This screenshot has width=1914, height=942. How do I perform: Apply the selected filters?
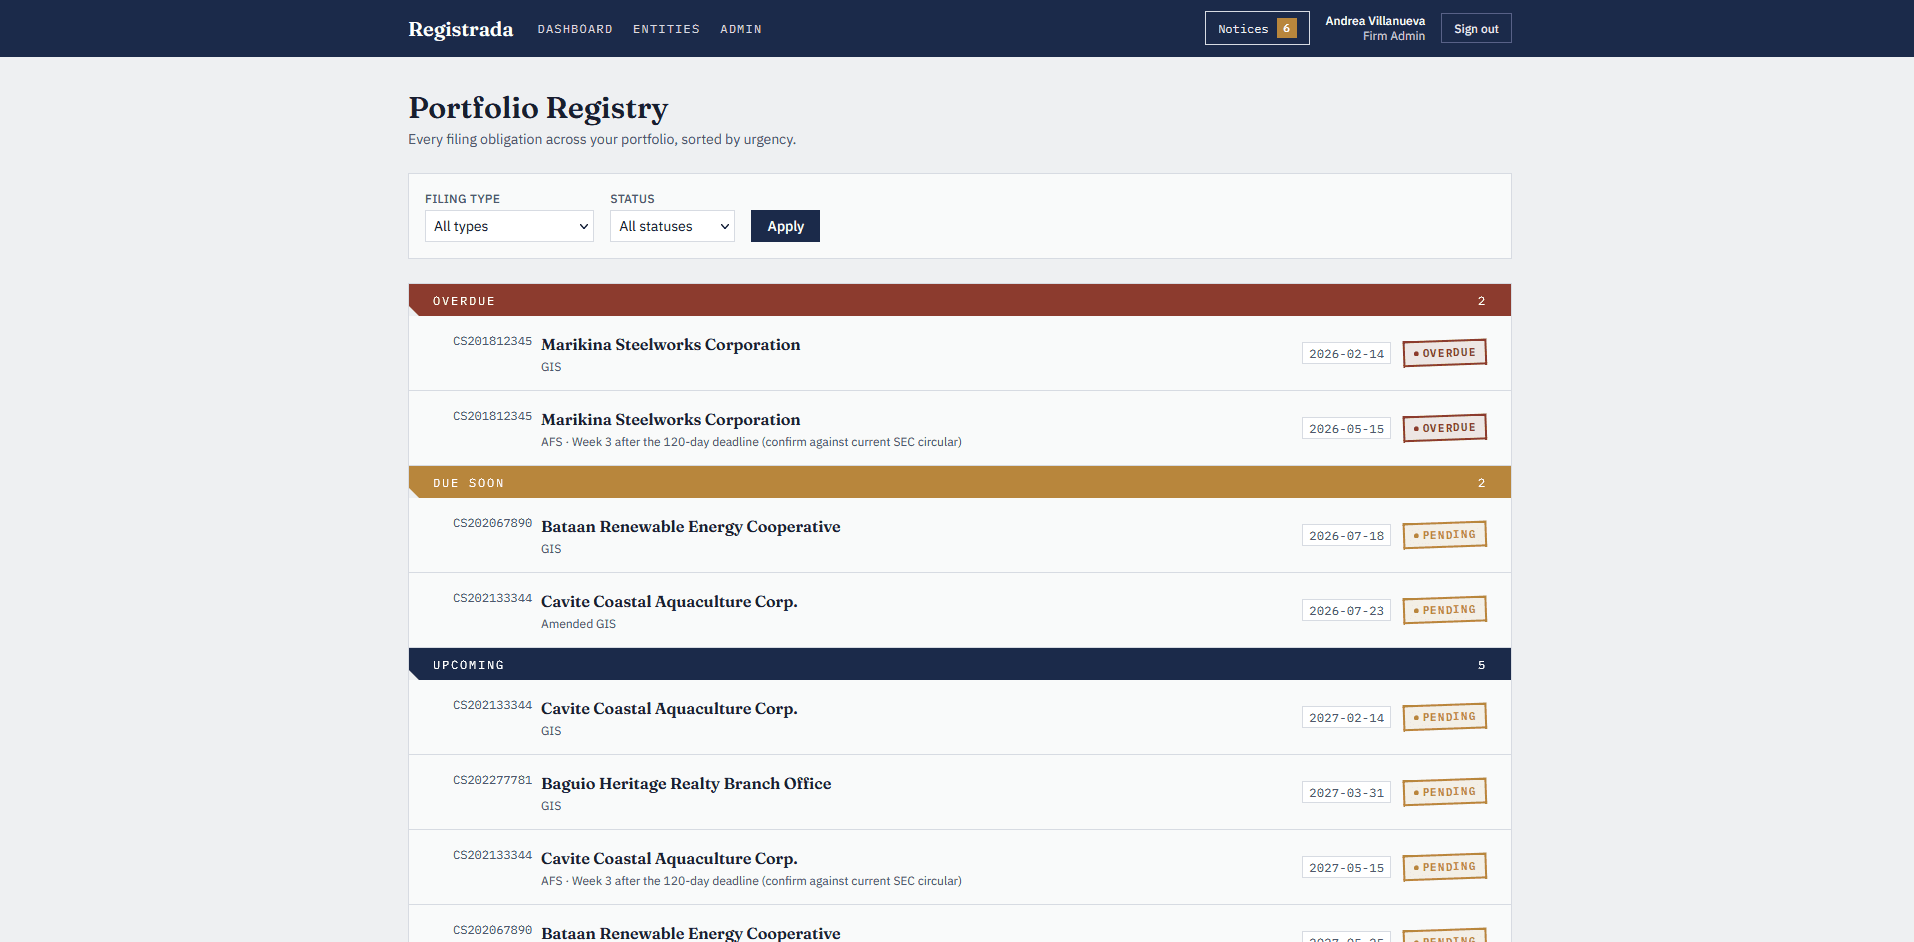tap(785, 226)
